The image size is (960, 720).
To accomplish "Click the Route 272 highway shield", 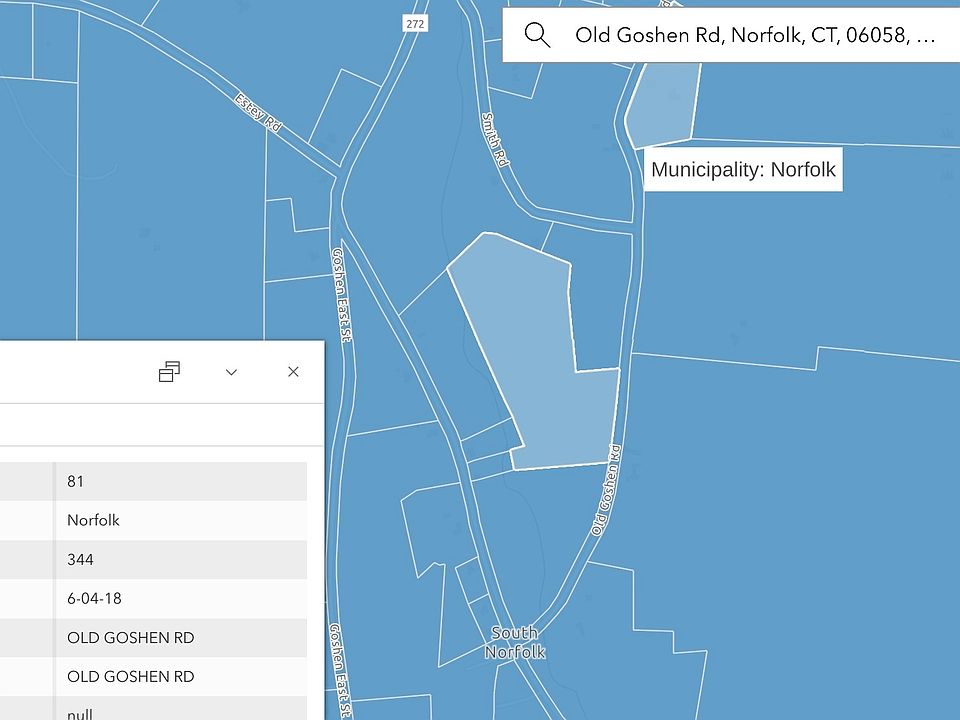I will coord(415,23).
